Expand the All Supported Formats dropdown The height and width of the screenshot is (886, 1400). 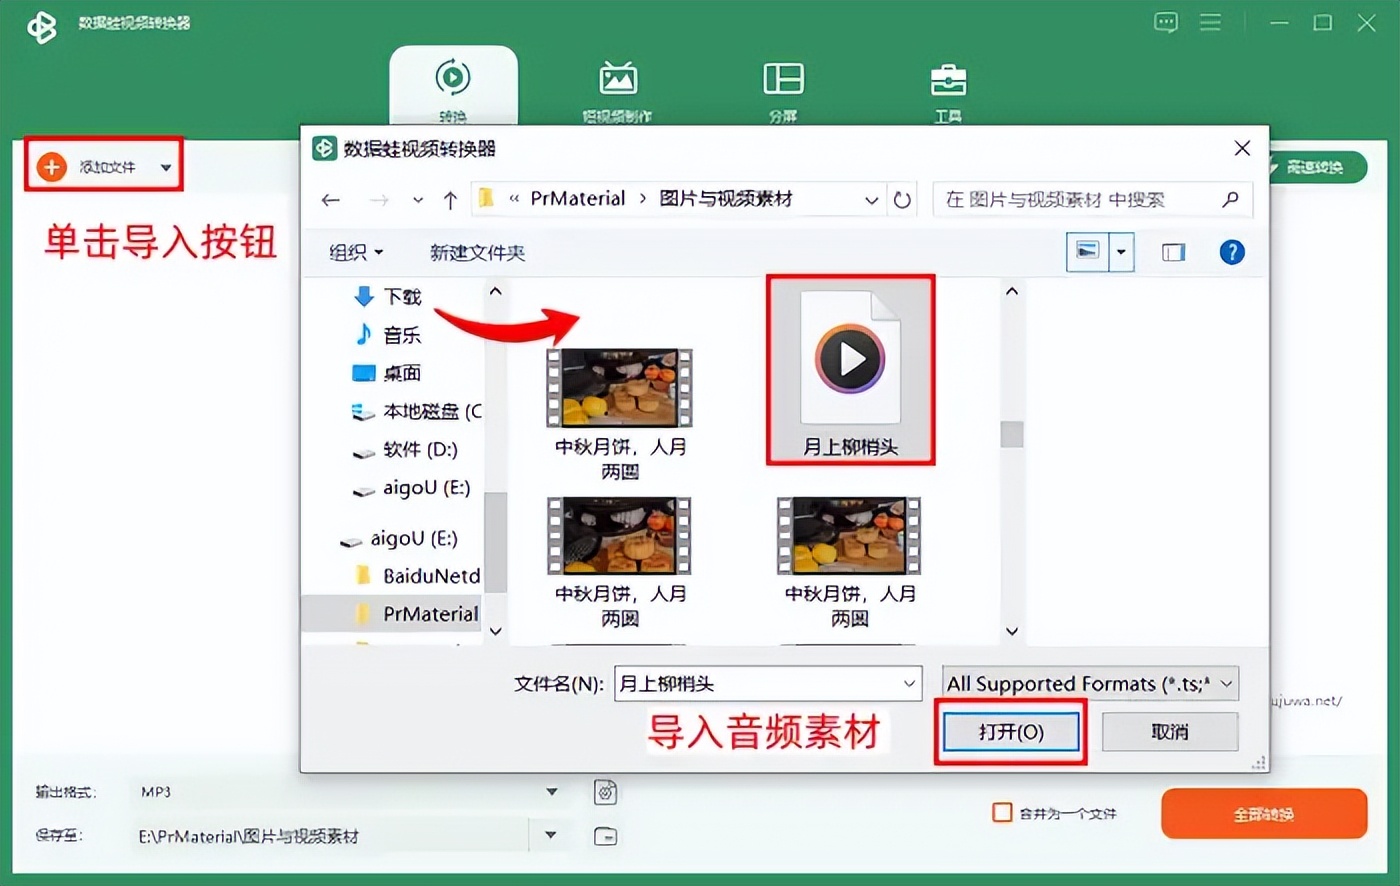(1227, 684)
